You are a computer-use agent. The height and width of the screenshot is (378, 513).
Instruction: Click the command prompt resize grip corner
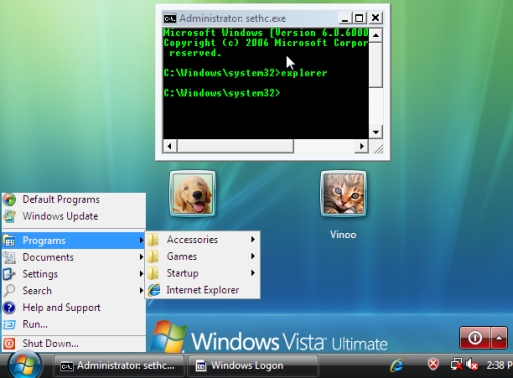[x=378, y=149]
